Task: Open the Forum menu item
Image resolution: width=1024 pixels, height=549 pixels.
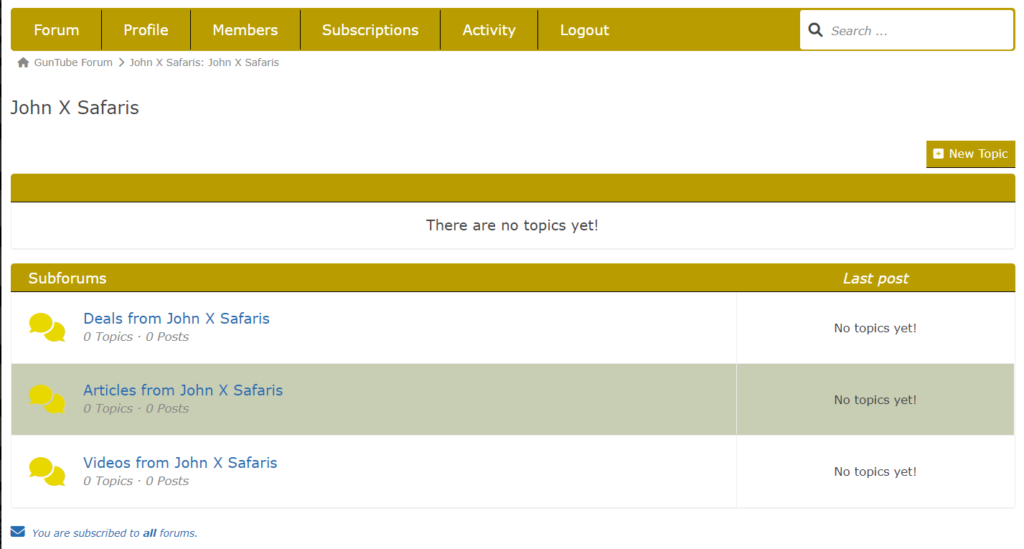Action: pyautogui.click(x=56, y=30)
